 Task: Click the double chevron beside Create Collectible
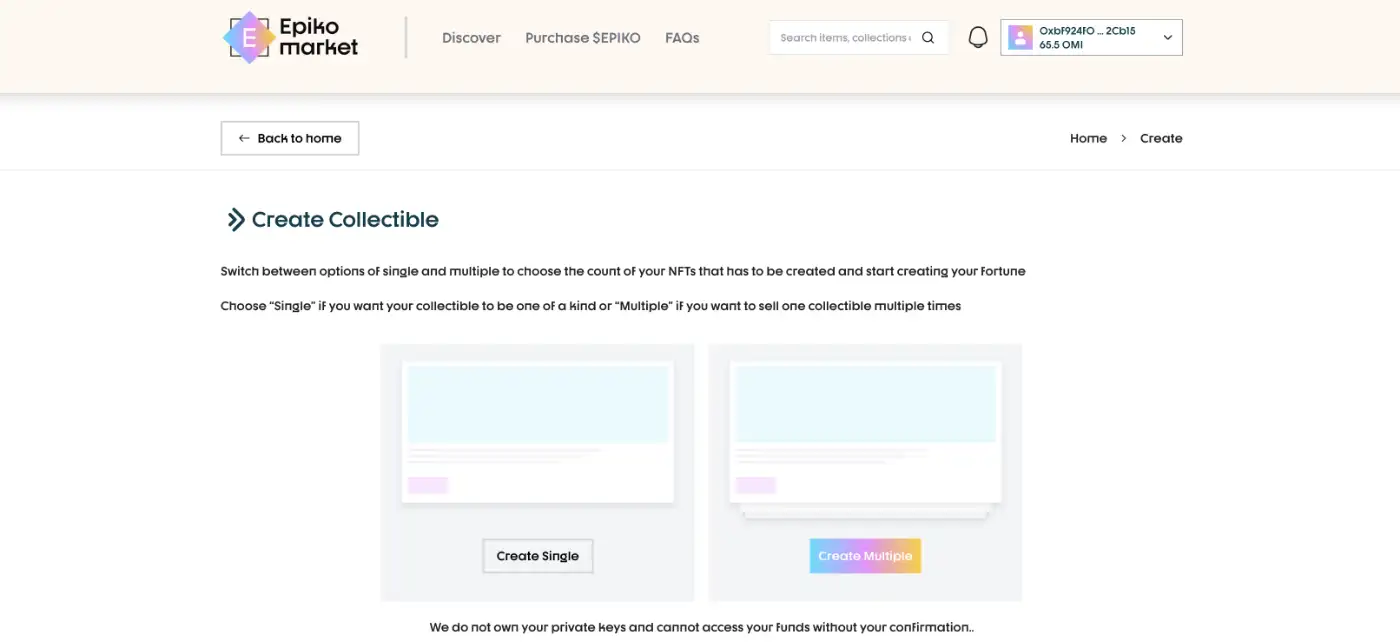tap(236, 220)
